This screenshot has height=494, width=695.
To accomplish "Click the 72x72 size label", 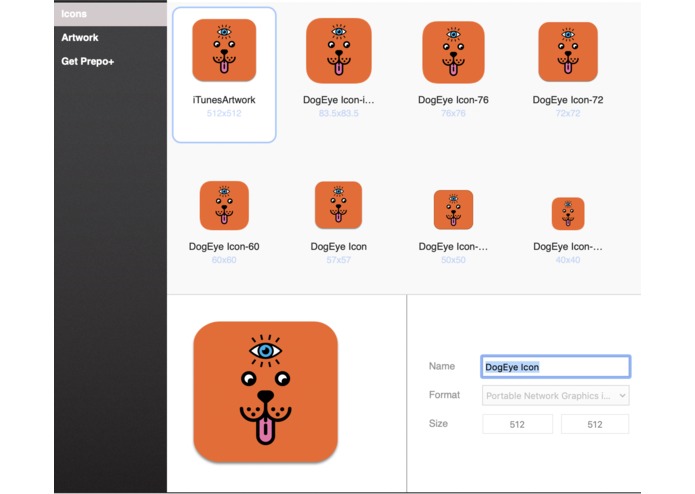I will coord(568,113).
